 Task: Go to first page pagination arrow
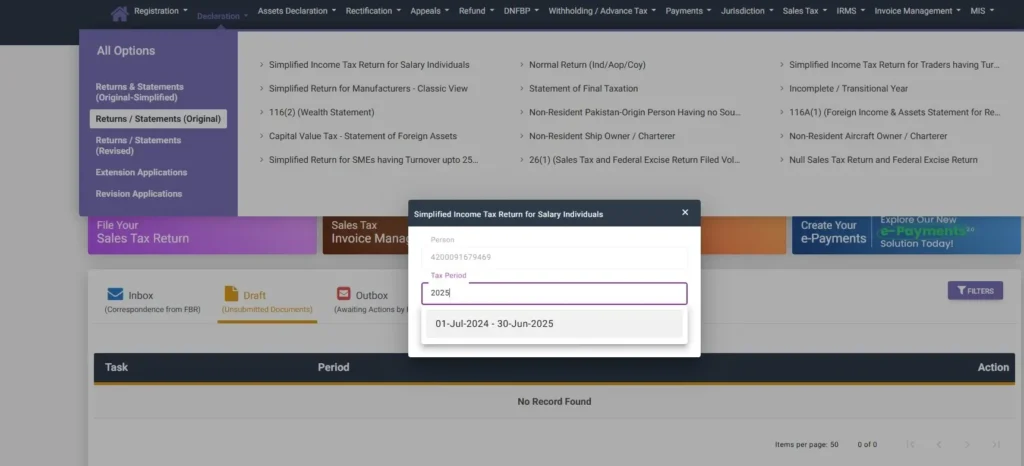(910, 444)
